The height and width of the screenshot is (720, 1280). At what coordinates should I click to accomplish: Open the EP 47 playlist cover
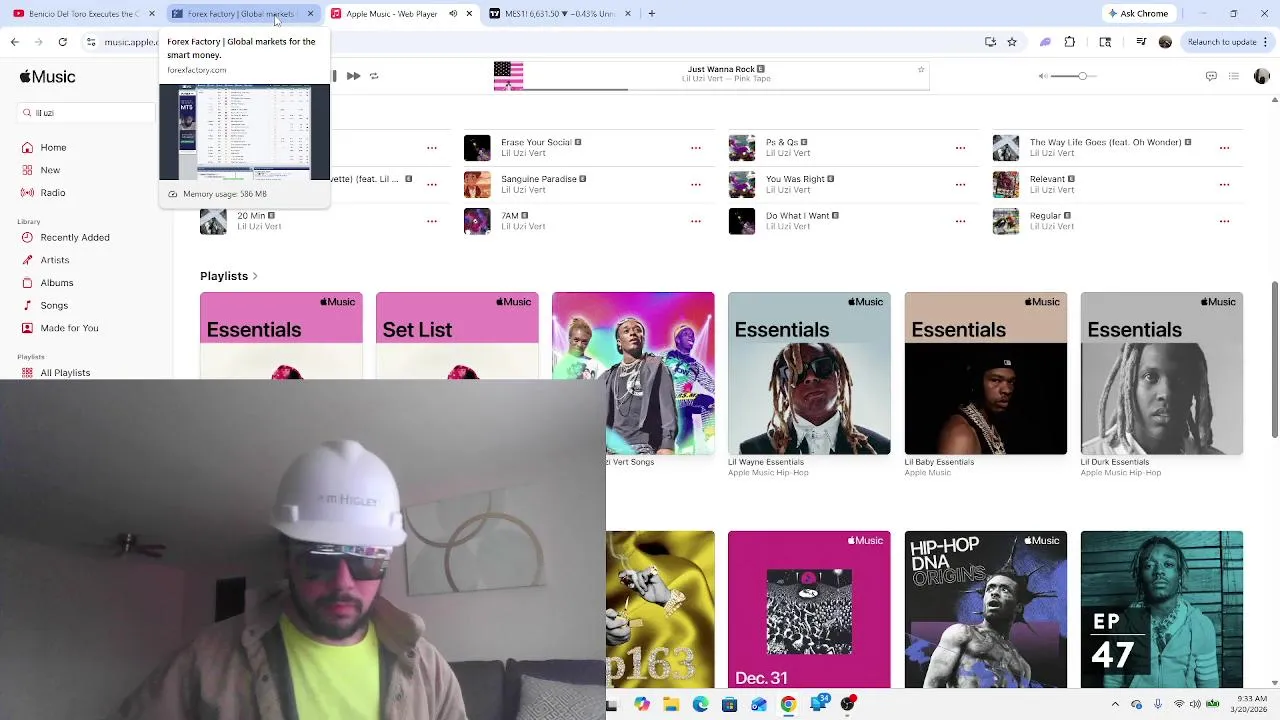[x=1162, y=610]
